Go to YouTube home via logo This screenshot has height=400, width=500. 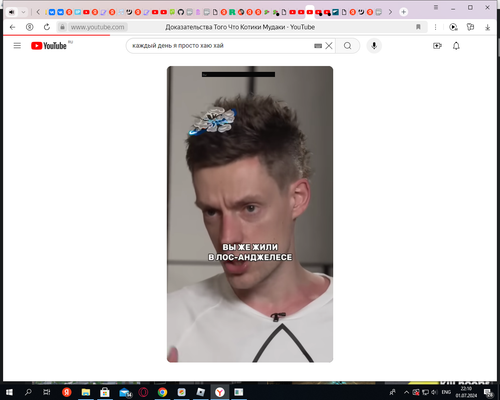click(x=49, y=46)
